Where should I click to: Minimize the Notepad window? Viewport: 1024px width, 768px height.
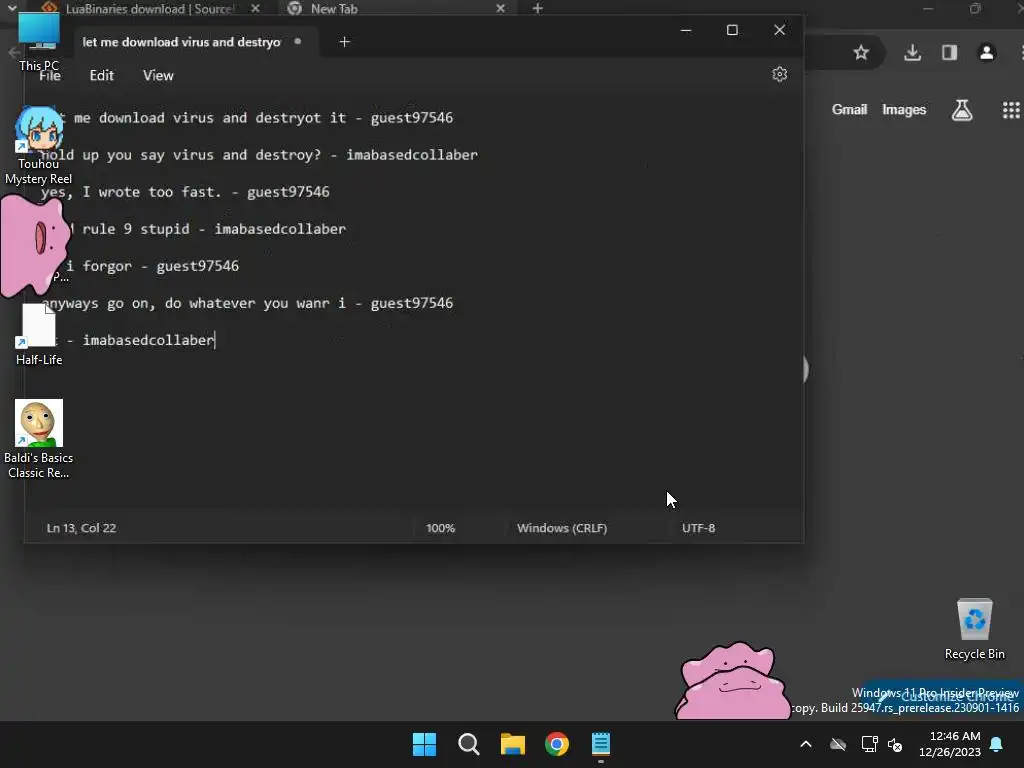tap(686, 30)
